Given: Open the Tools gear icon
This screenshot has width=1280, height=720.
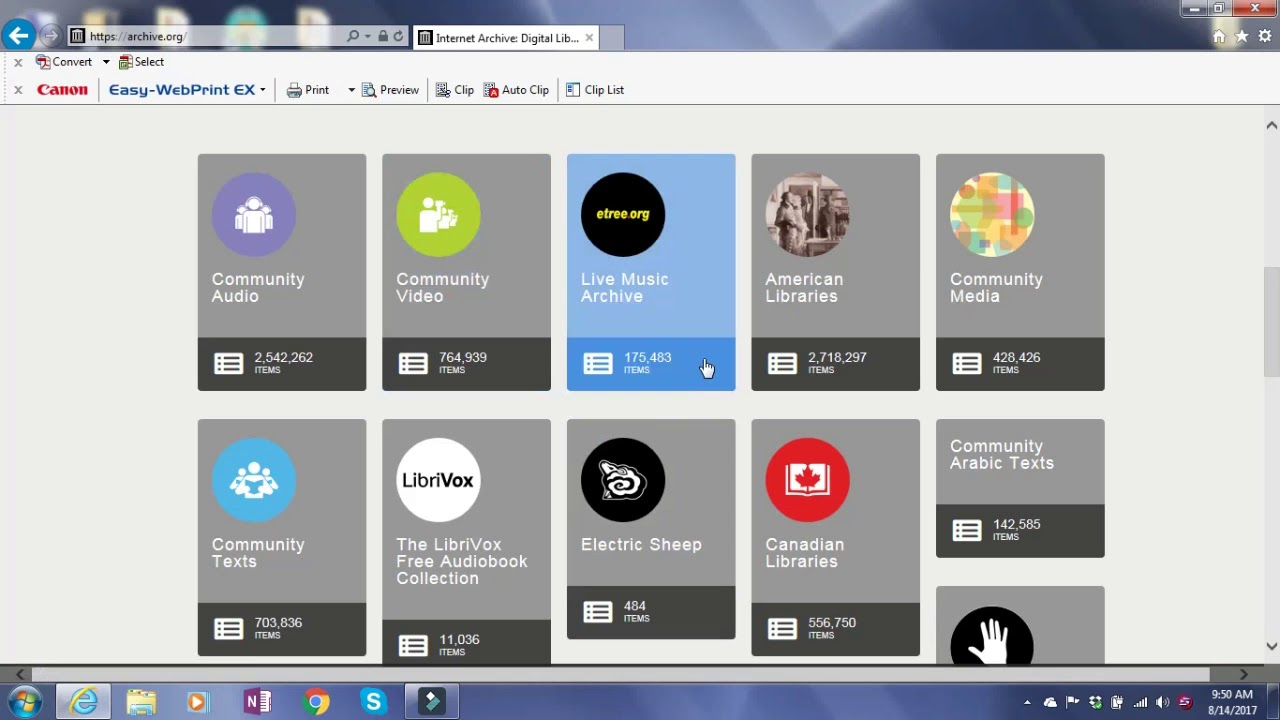Looking at the screenshot, I should pos(1265,36).
